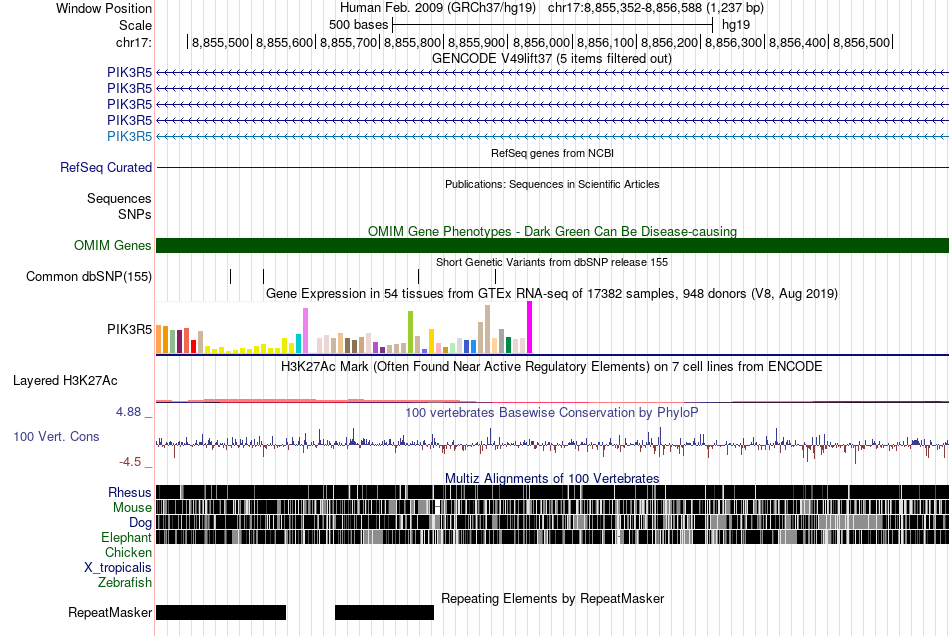Viewport: 950px width, 636px height.
Task: Click RepeatMasker block spanning 8,855,700
Action: pyautogui.click(x=384, y=612)
